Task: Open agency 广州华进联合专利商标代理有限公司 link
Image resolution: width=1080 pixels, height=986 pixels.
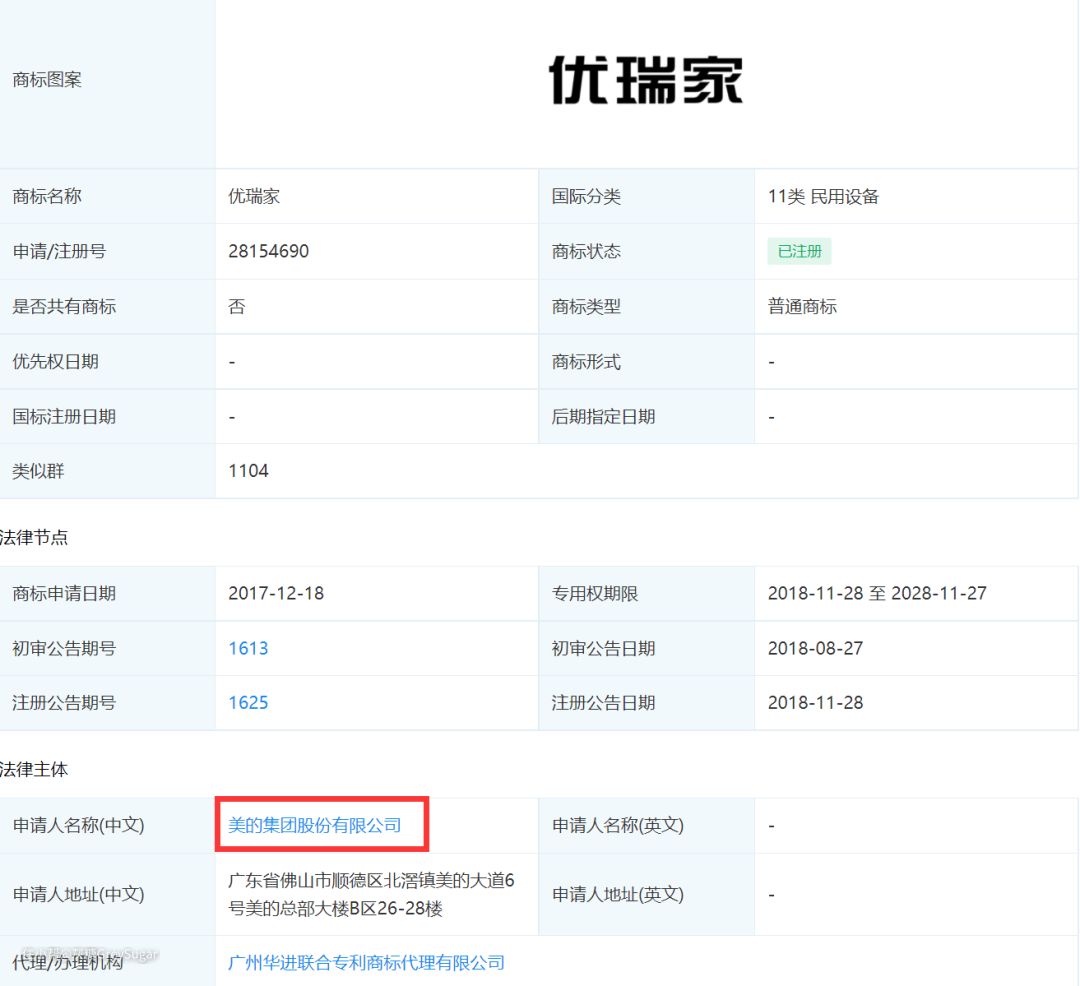Action: (x=366, y=962)
